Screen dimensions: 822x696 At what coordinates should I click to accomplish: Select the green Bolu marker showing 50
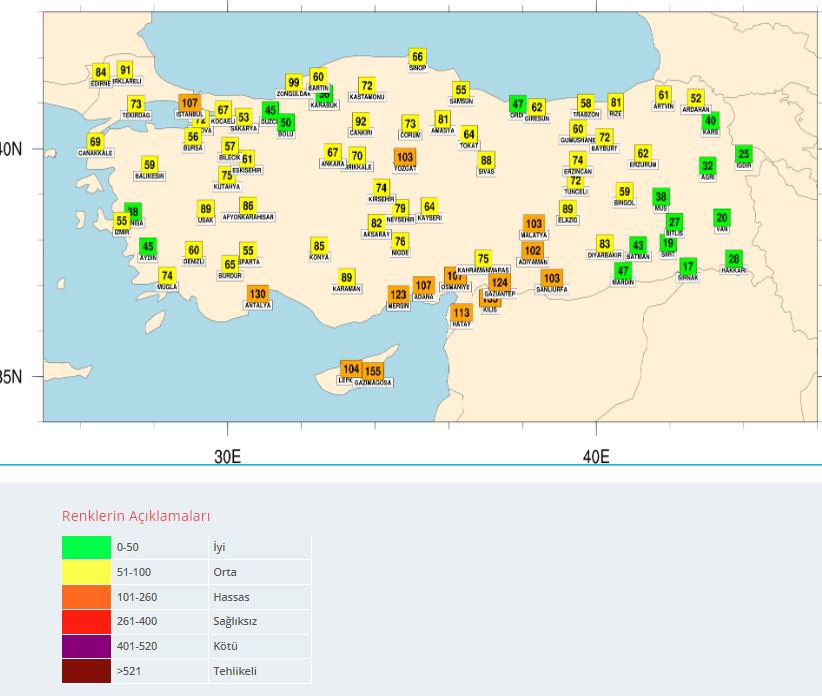click(x=284, y=124)
